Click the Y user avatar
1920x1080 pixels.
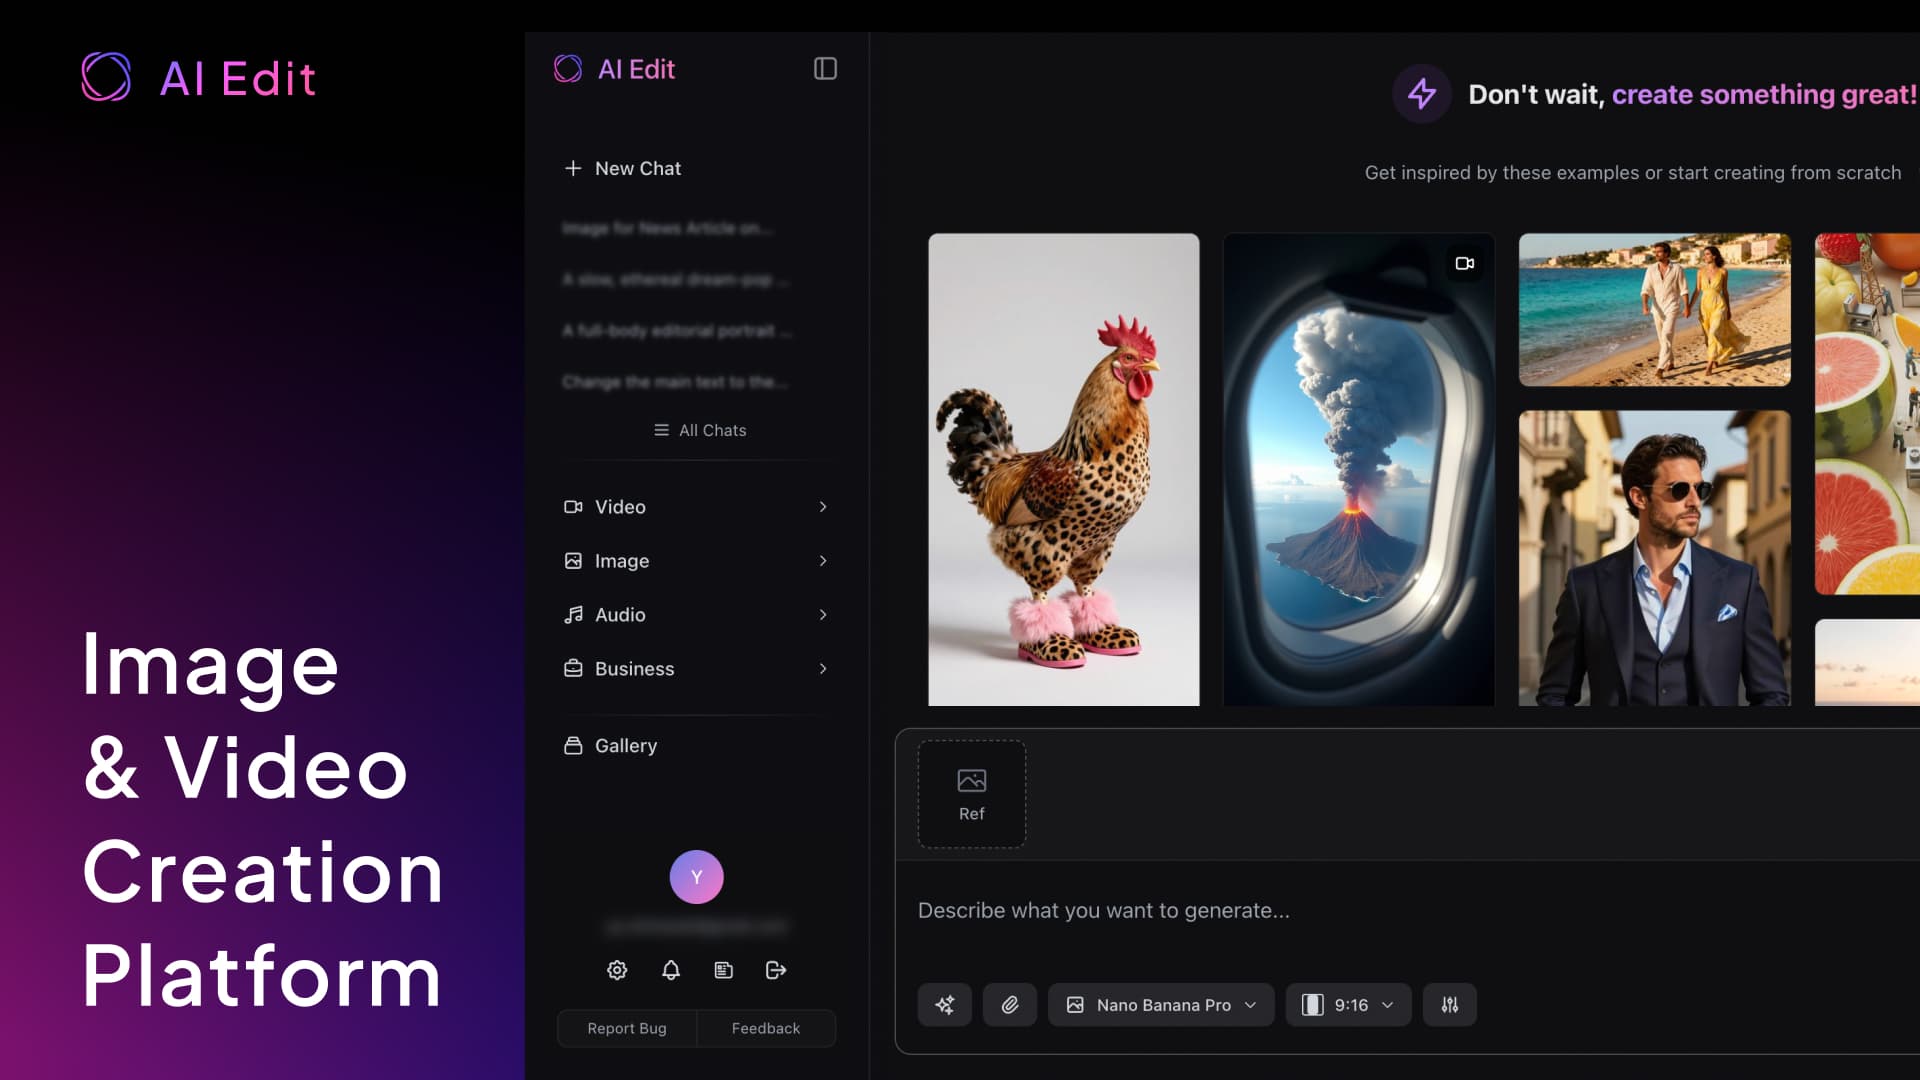click(x=697, y=877)
